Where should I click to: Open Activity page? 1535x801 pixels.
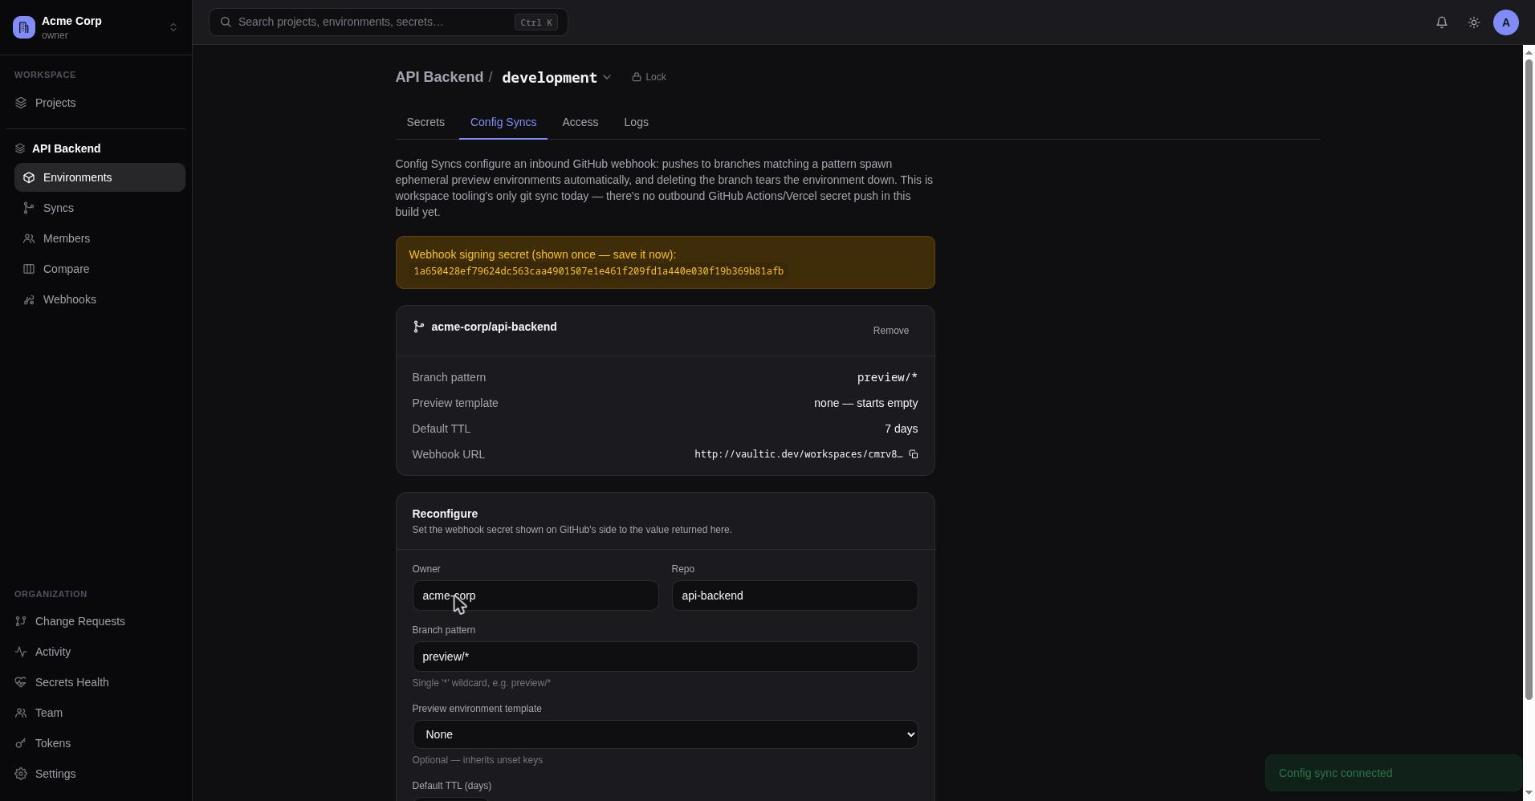tap(96, 652)
